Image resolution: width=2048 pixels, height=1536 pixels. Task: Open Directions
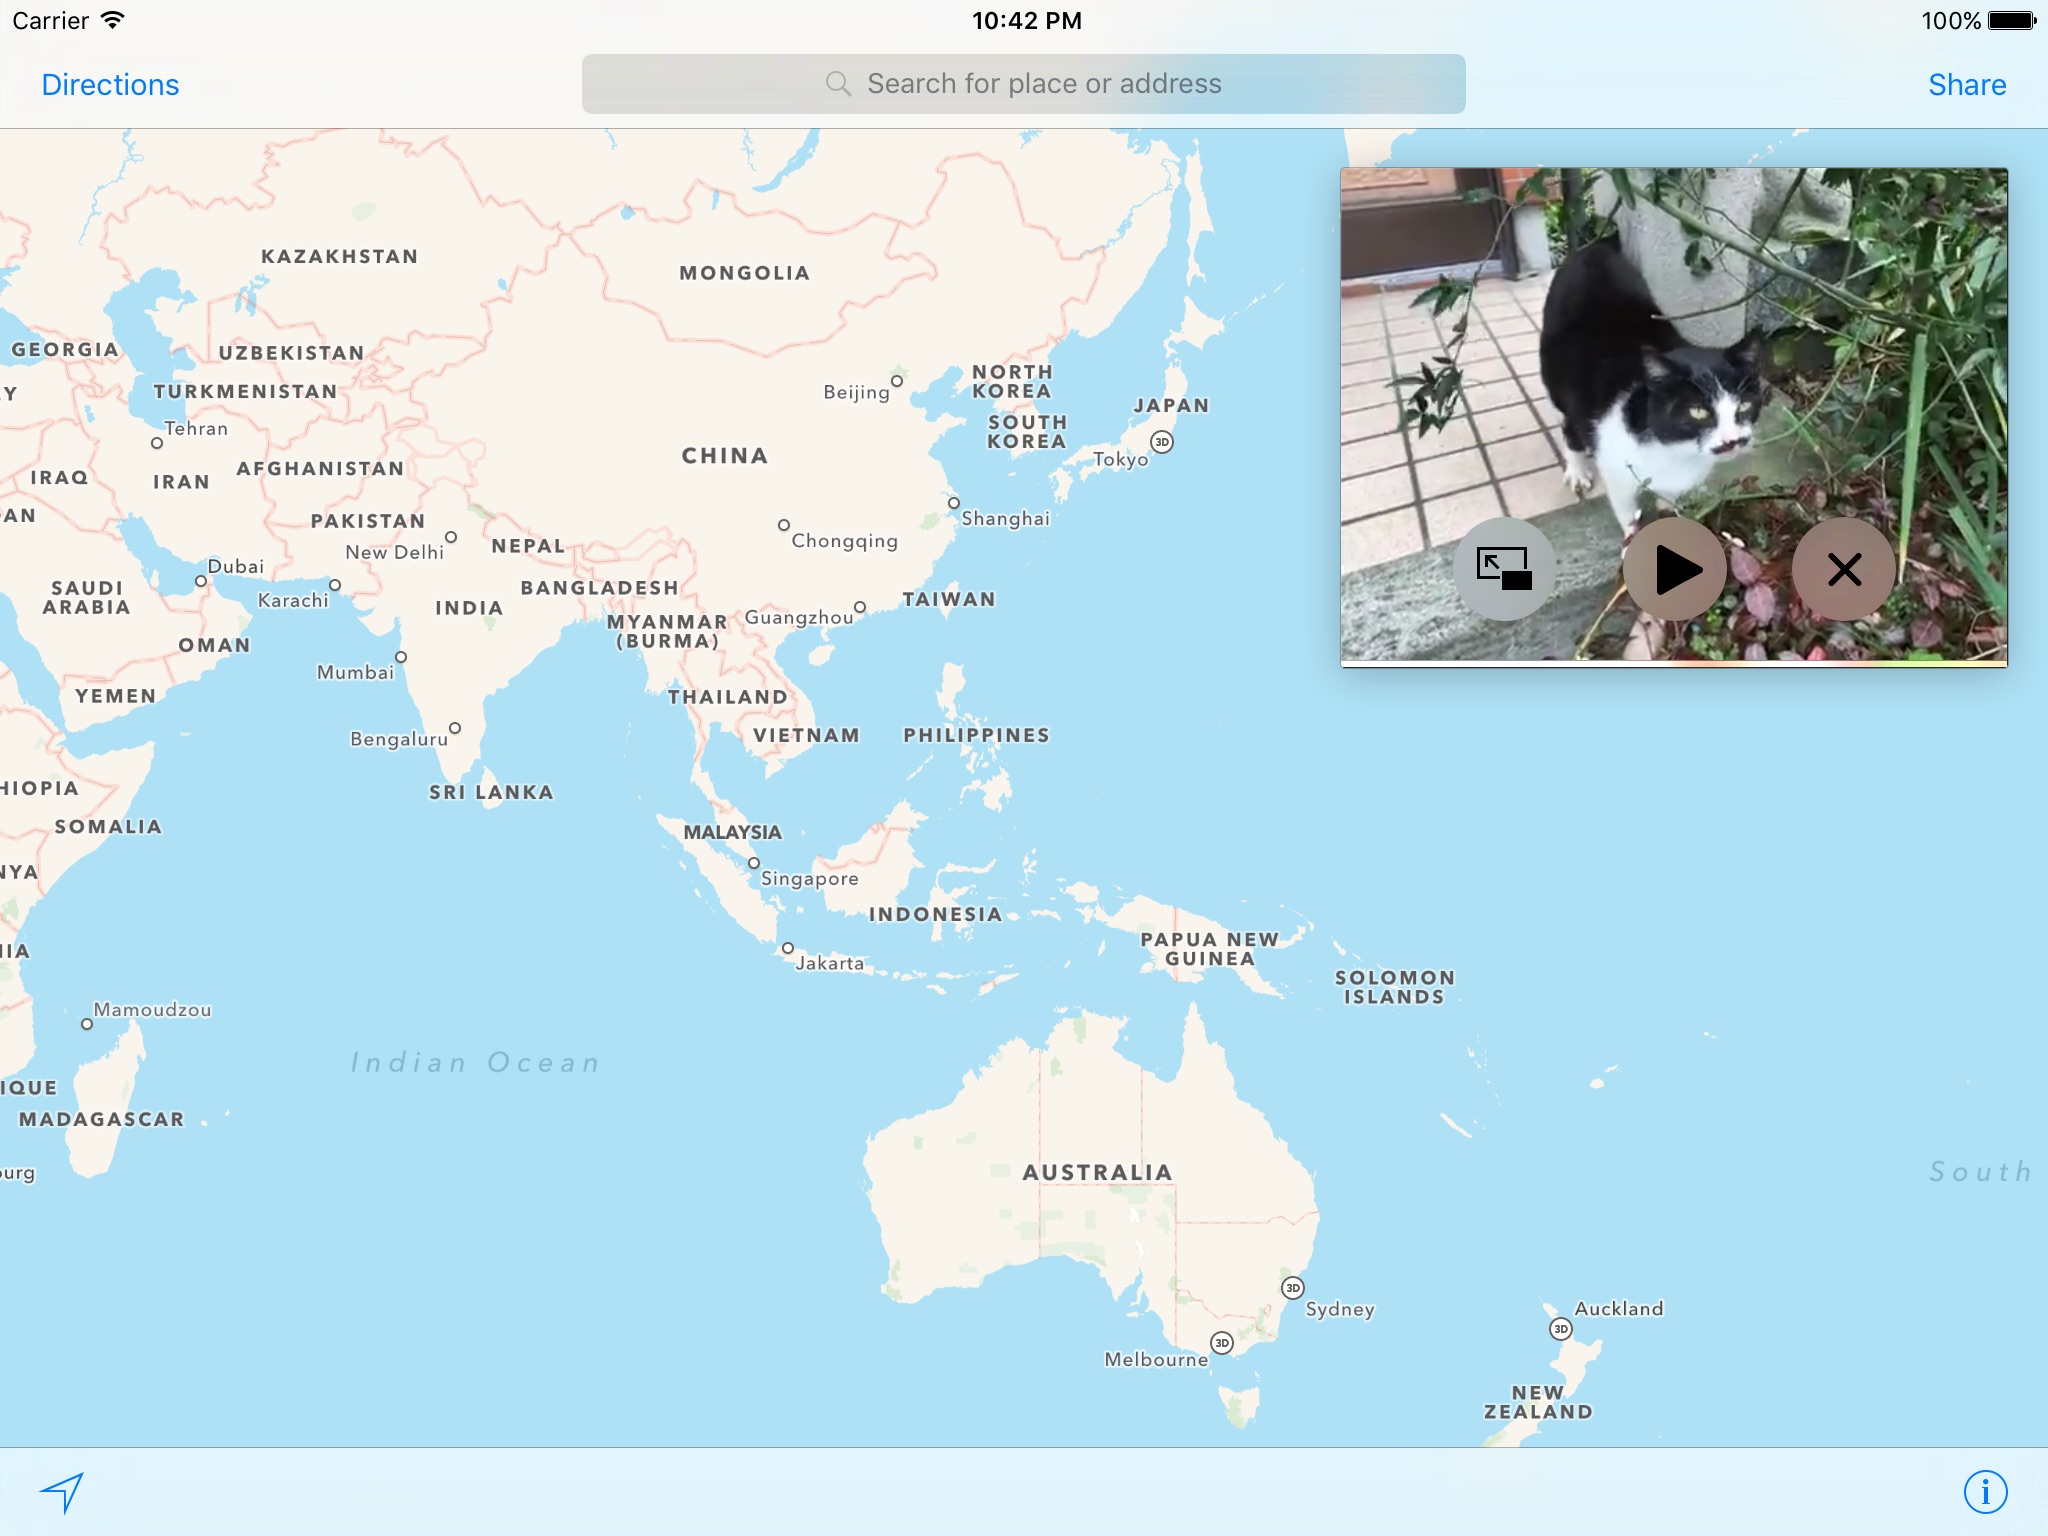(110, 85)
